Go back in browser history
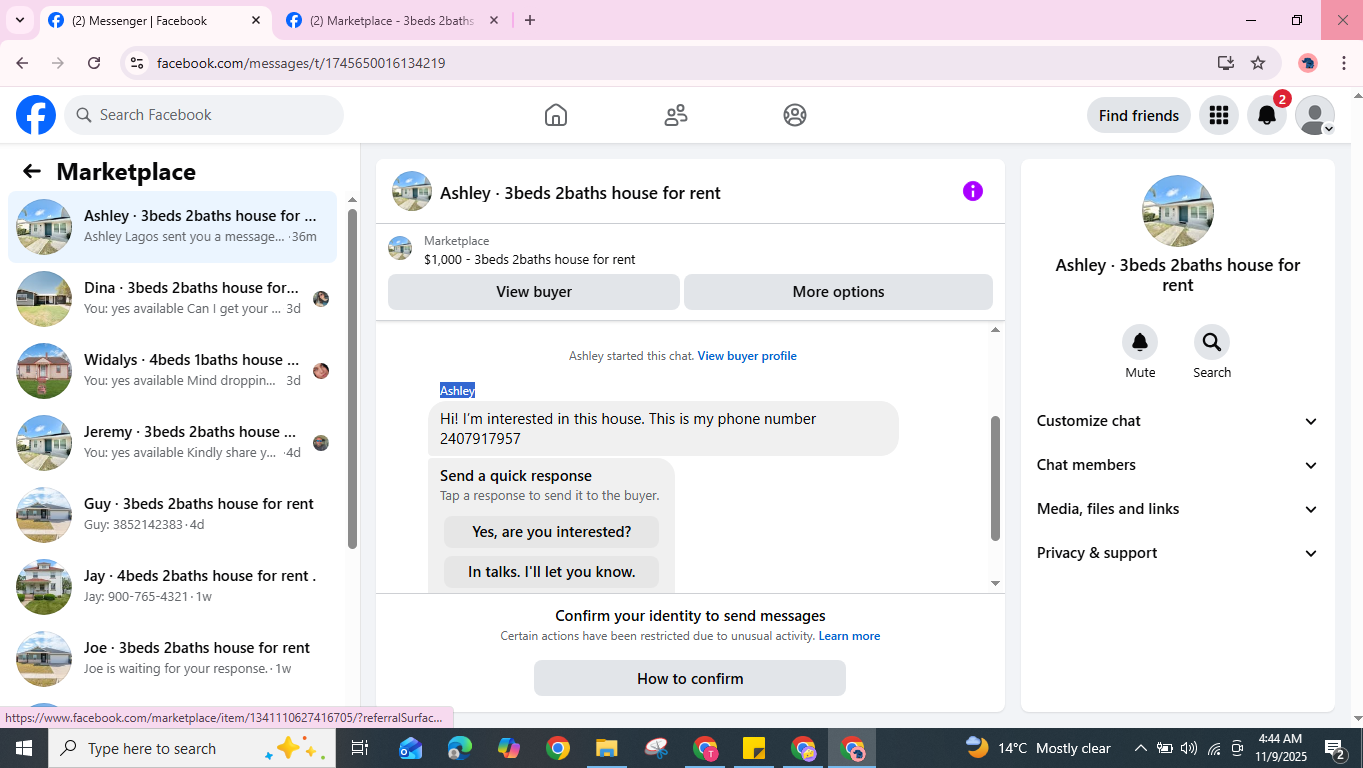The image size is (1363, 768). (x=22, y=63)
